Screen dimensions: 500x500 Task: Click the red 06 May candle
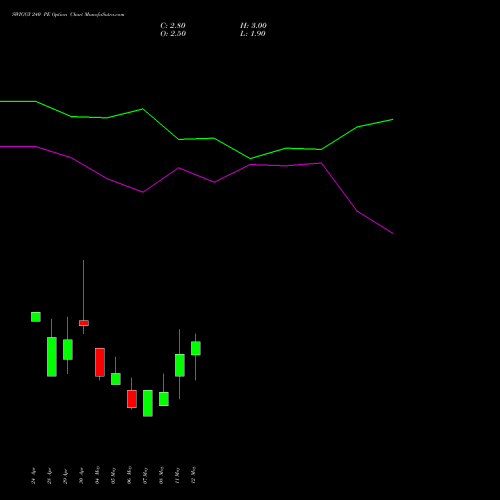point(132,399)
